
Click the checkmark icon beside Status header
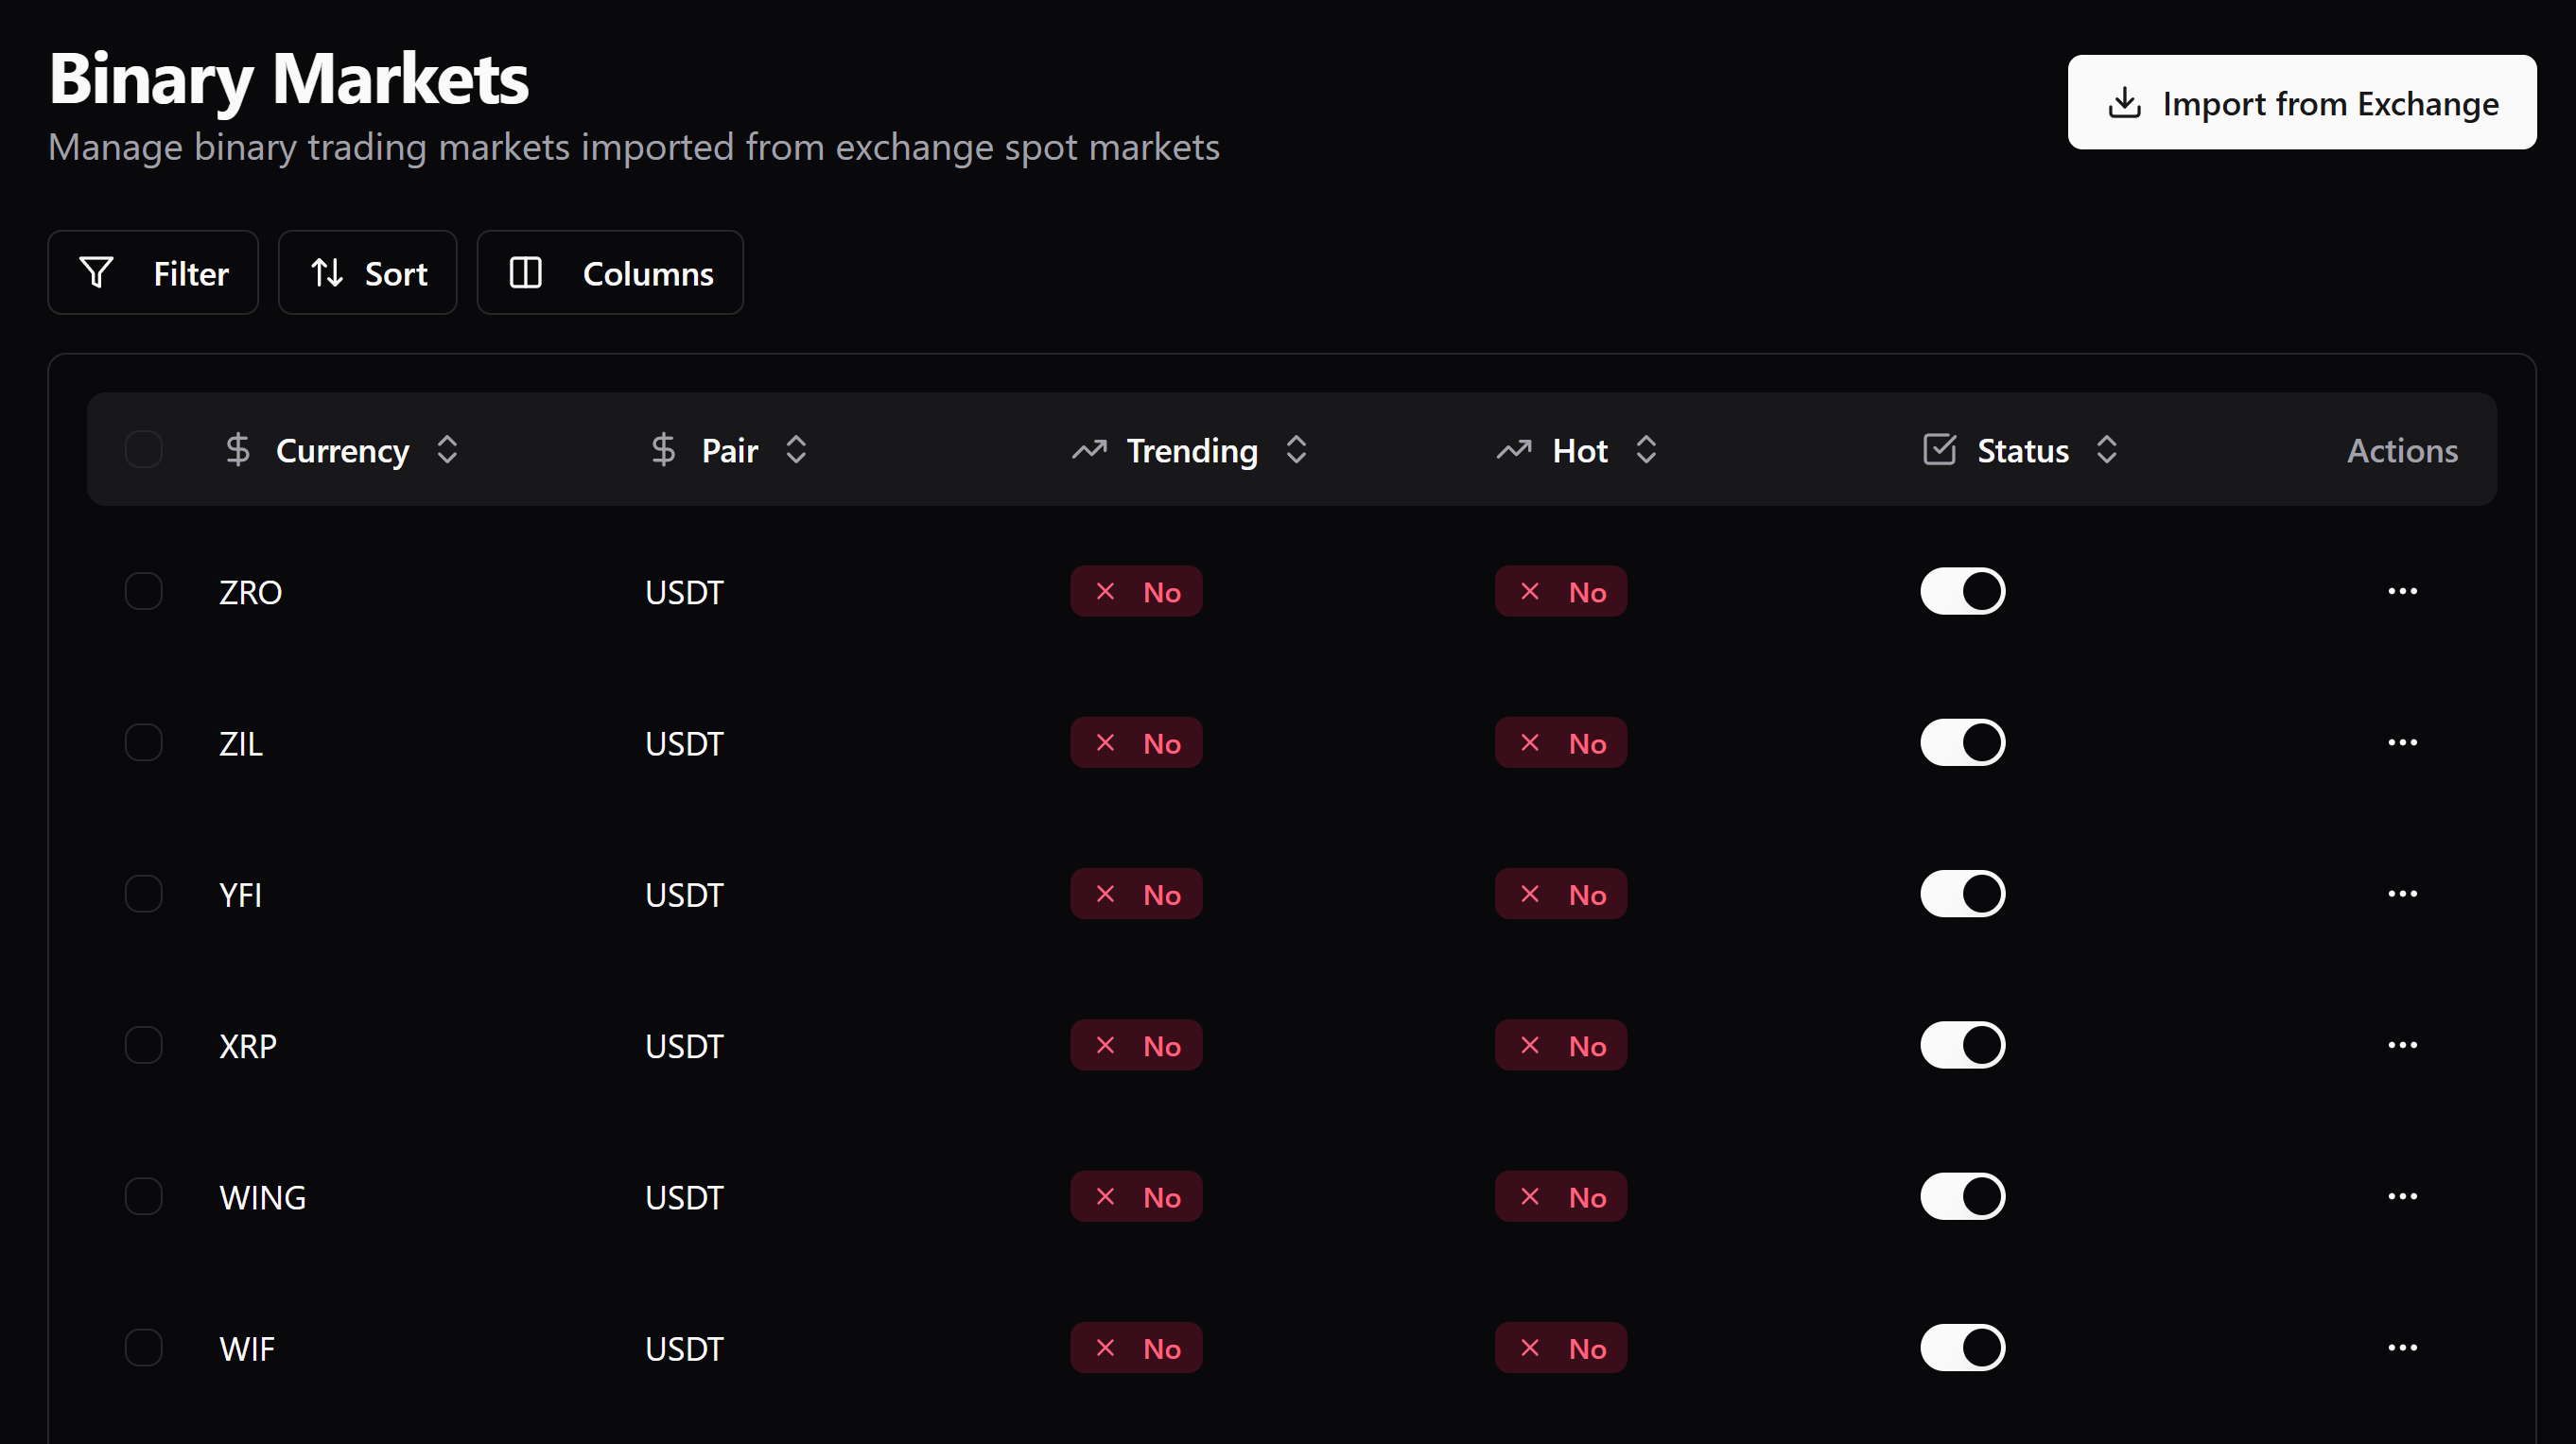pyautogui.click(x=1938, y=449)
